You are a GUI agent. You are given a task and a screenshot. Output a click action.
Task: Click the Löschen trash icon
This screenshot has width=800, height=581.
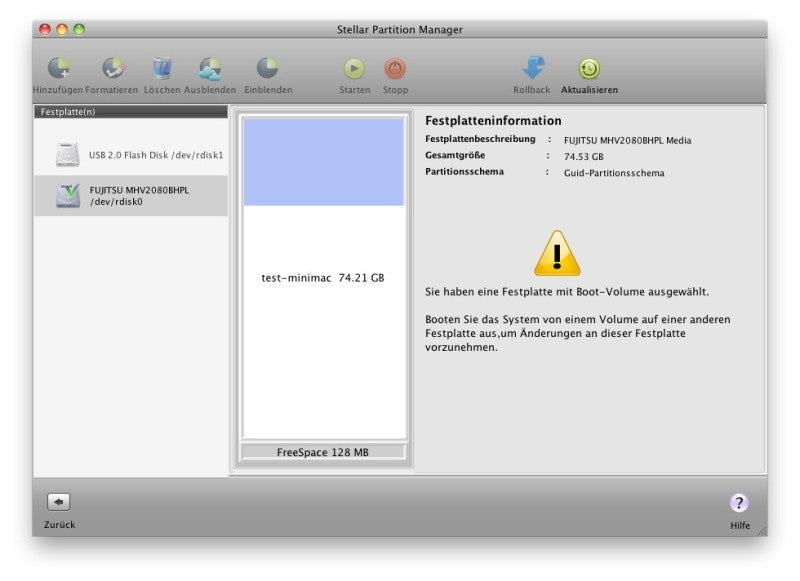tap(162, 68)
